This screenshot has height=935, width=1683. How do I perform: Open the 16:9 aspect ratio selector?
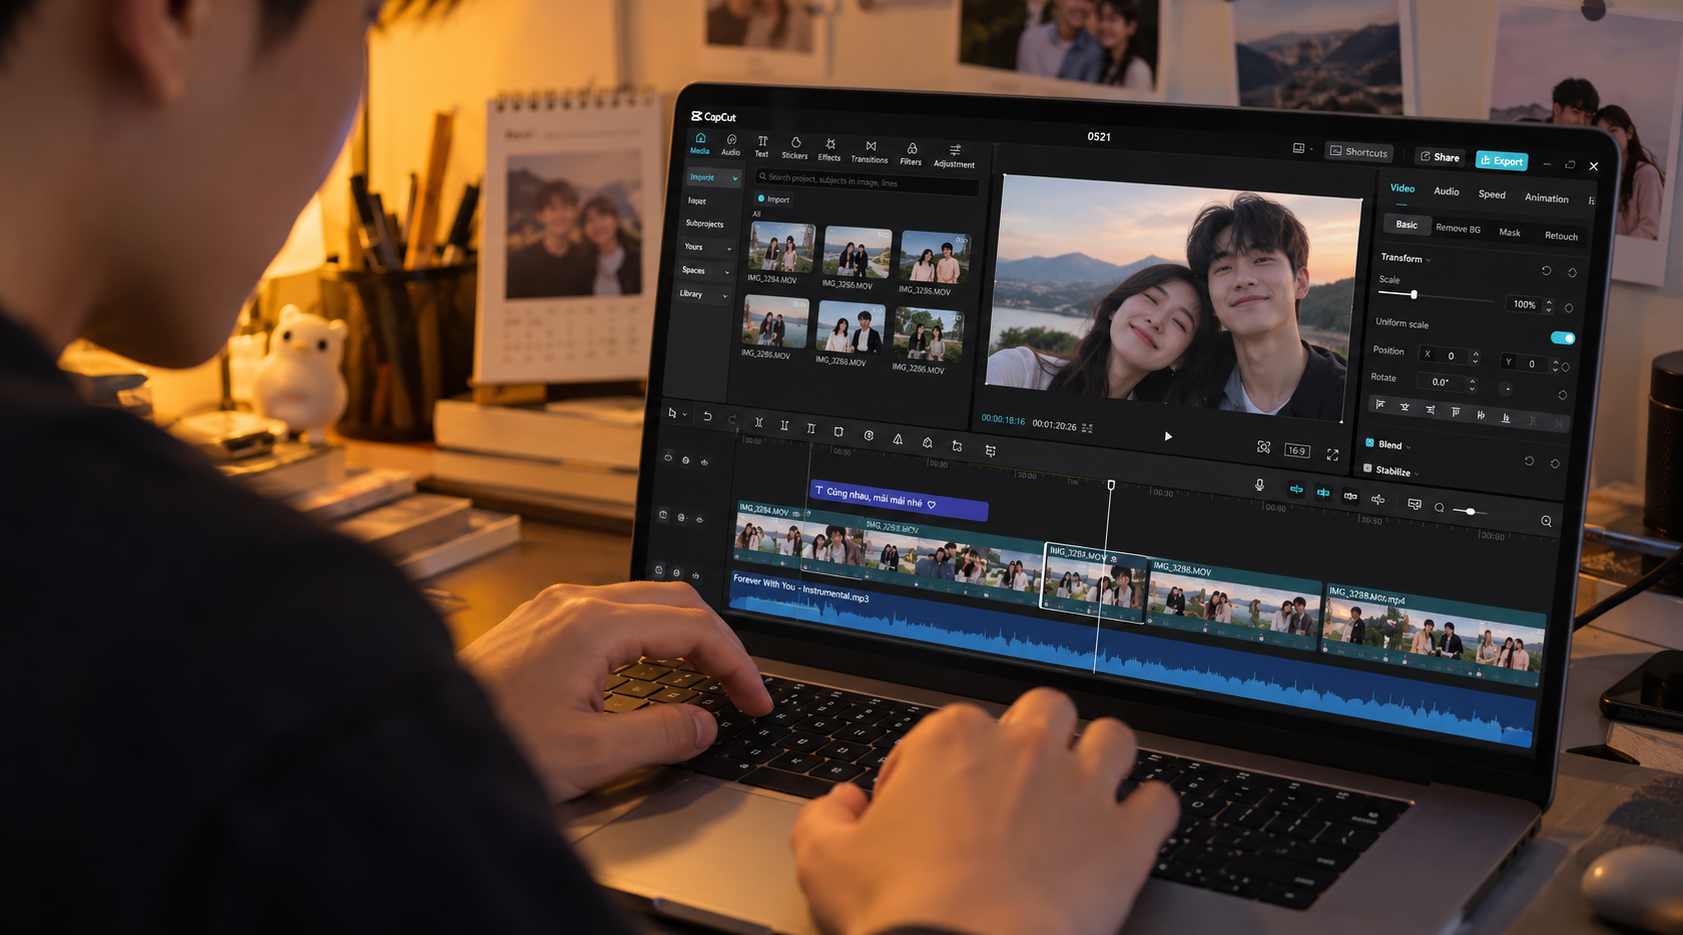point(1297,450)
